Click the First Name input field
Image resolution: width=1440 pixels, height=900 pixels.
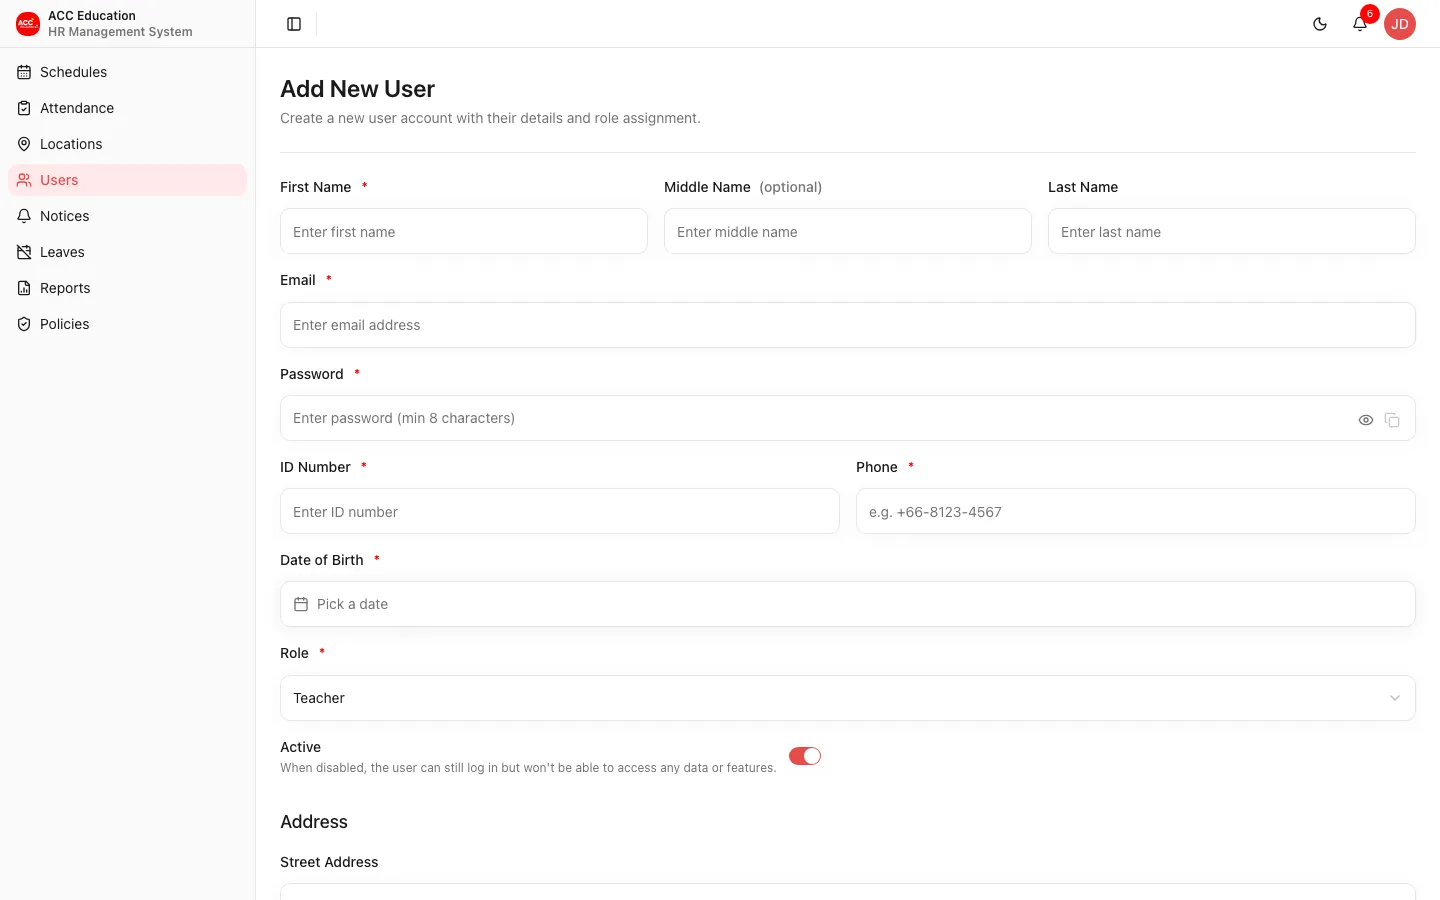coord(464,231)
